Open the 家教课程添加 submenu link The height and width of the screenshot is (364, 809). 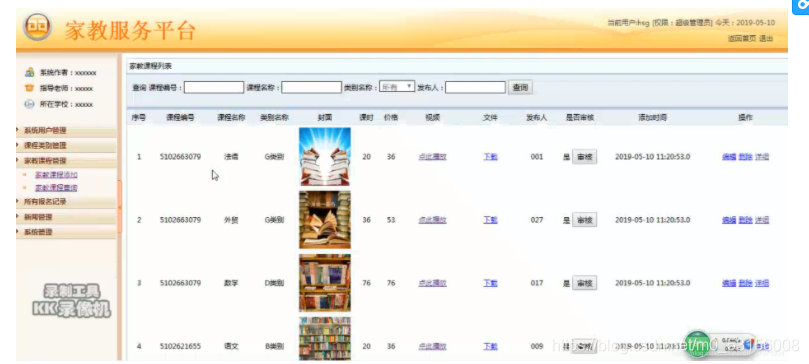(x=56, y=175)
